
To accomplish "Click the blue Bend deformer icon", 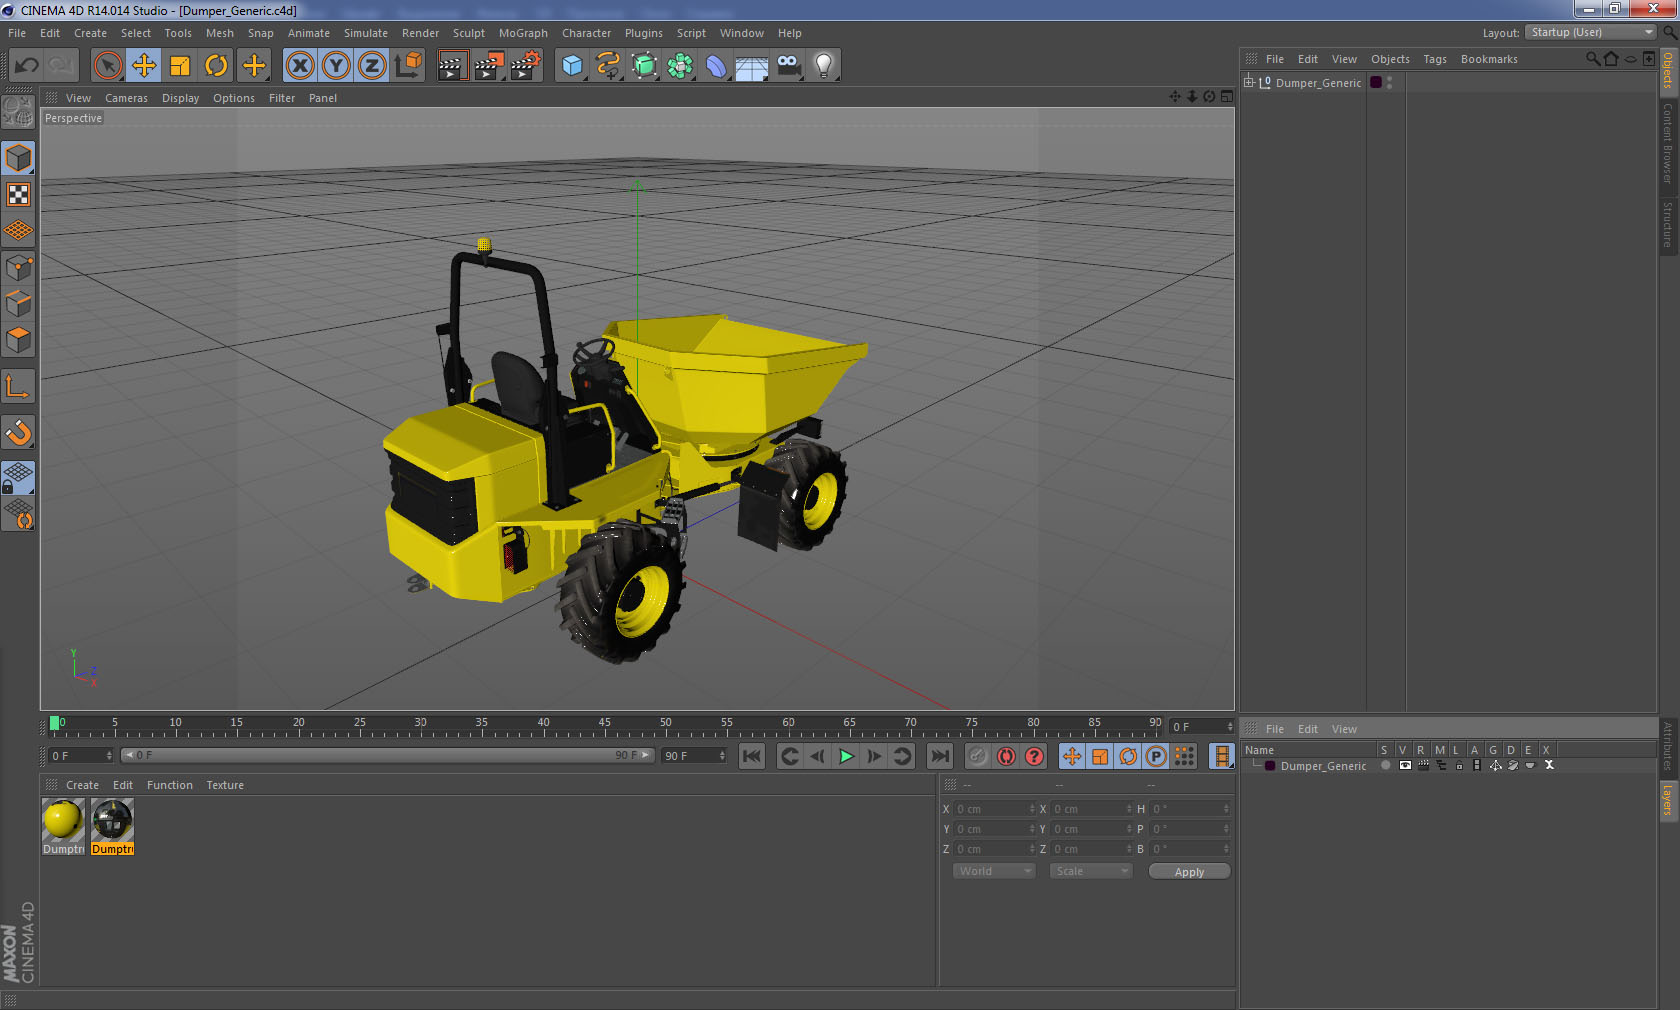I will click(x=716, y=66).
